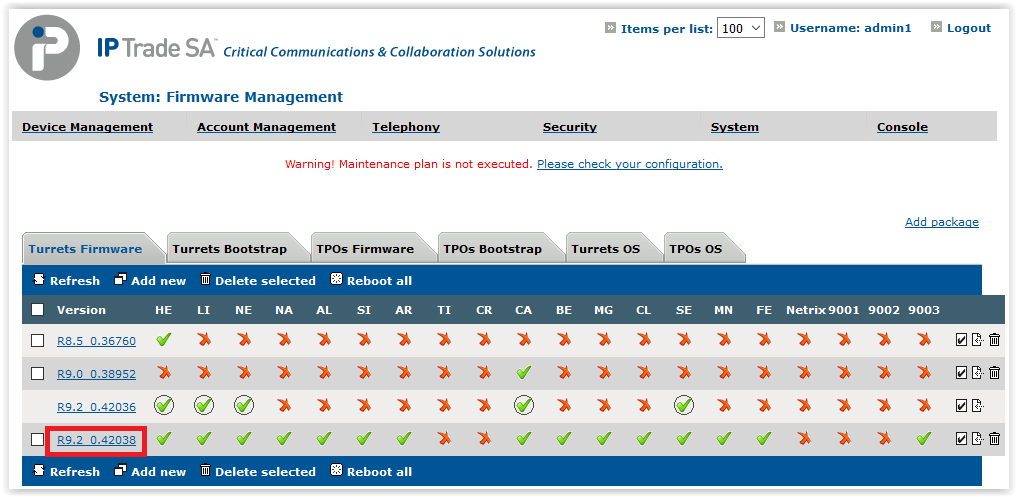Delete package R9.2_0.42038 with its trash icon

994,439
